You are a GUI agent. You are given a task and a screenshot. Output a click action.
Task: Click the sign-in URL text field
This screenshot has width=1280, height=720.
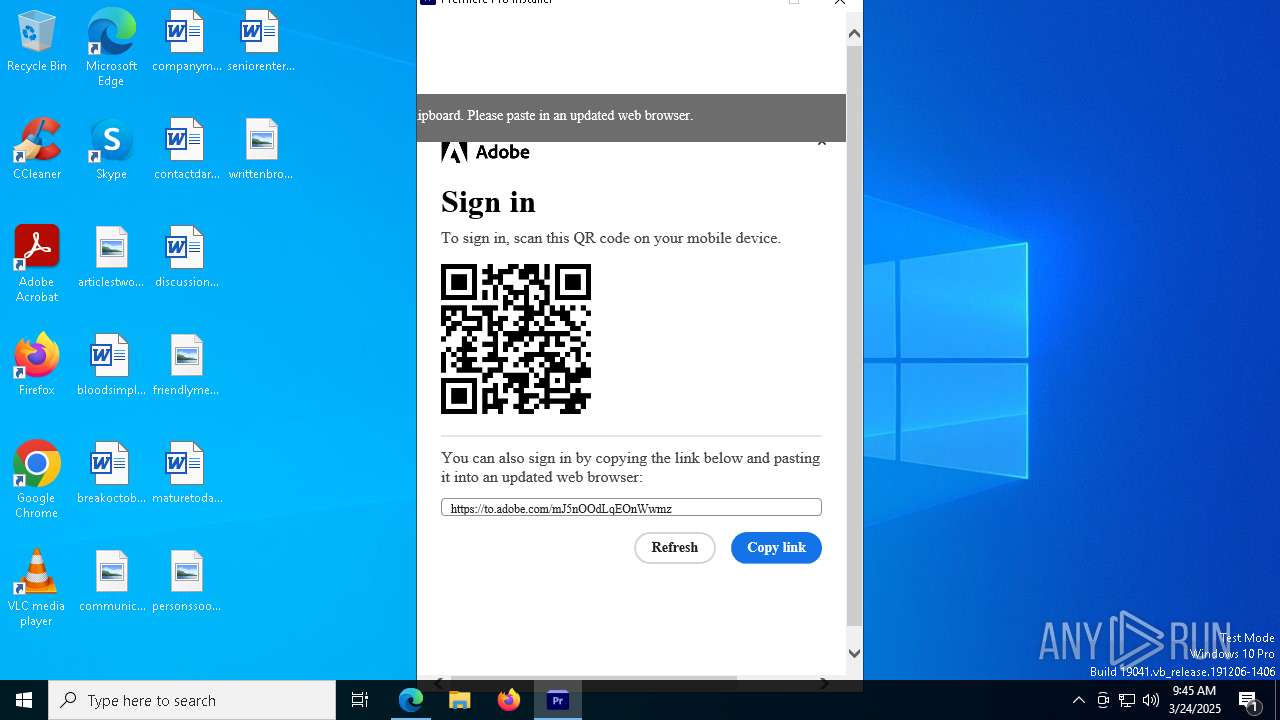click(x=631, y=508)
